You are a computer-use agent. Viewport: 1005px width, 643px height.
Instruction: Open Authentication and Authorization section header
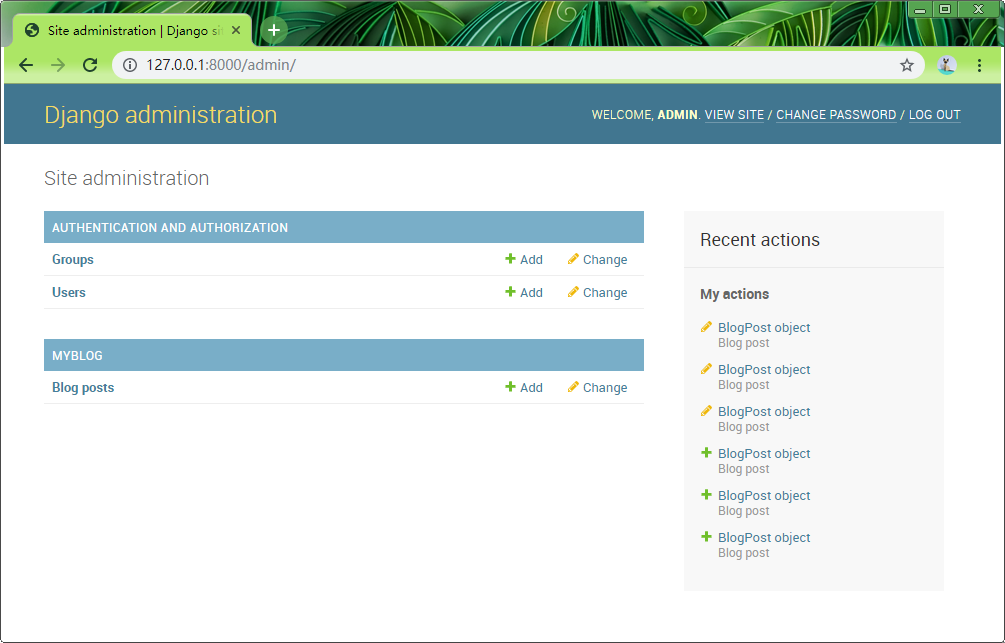pos(170,228)
